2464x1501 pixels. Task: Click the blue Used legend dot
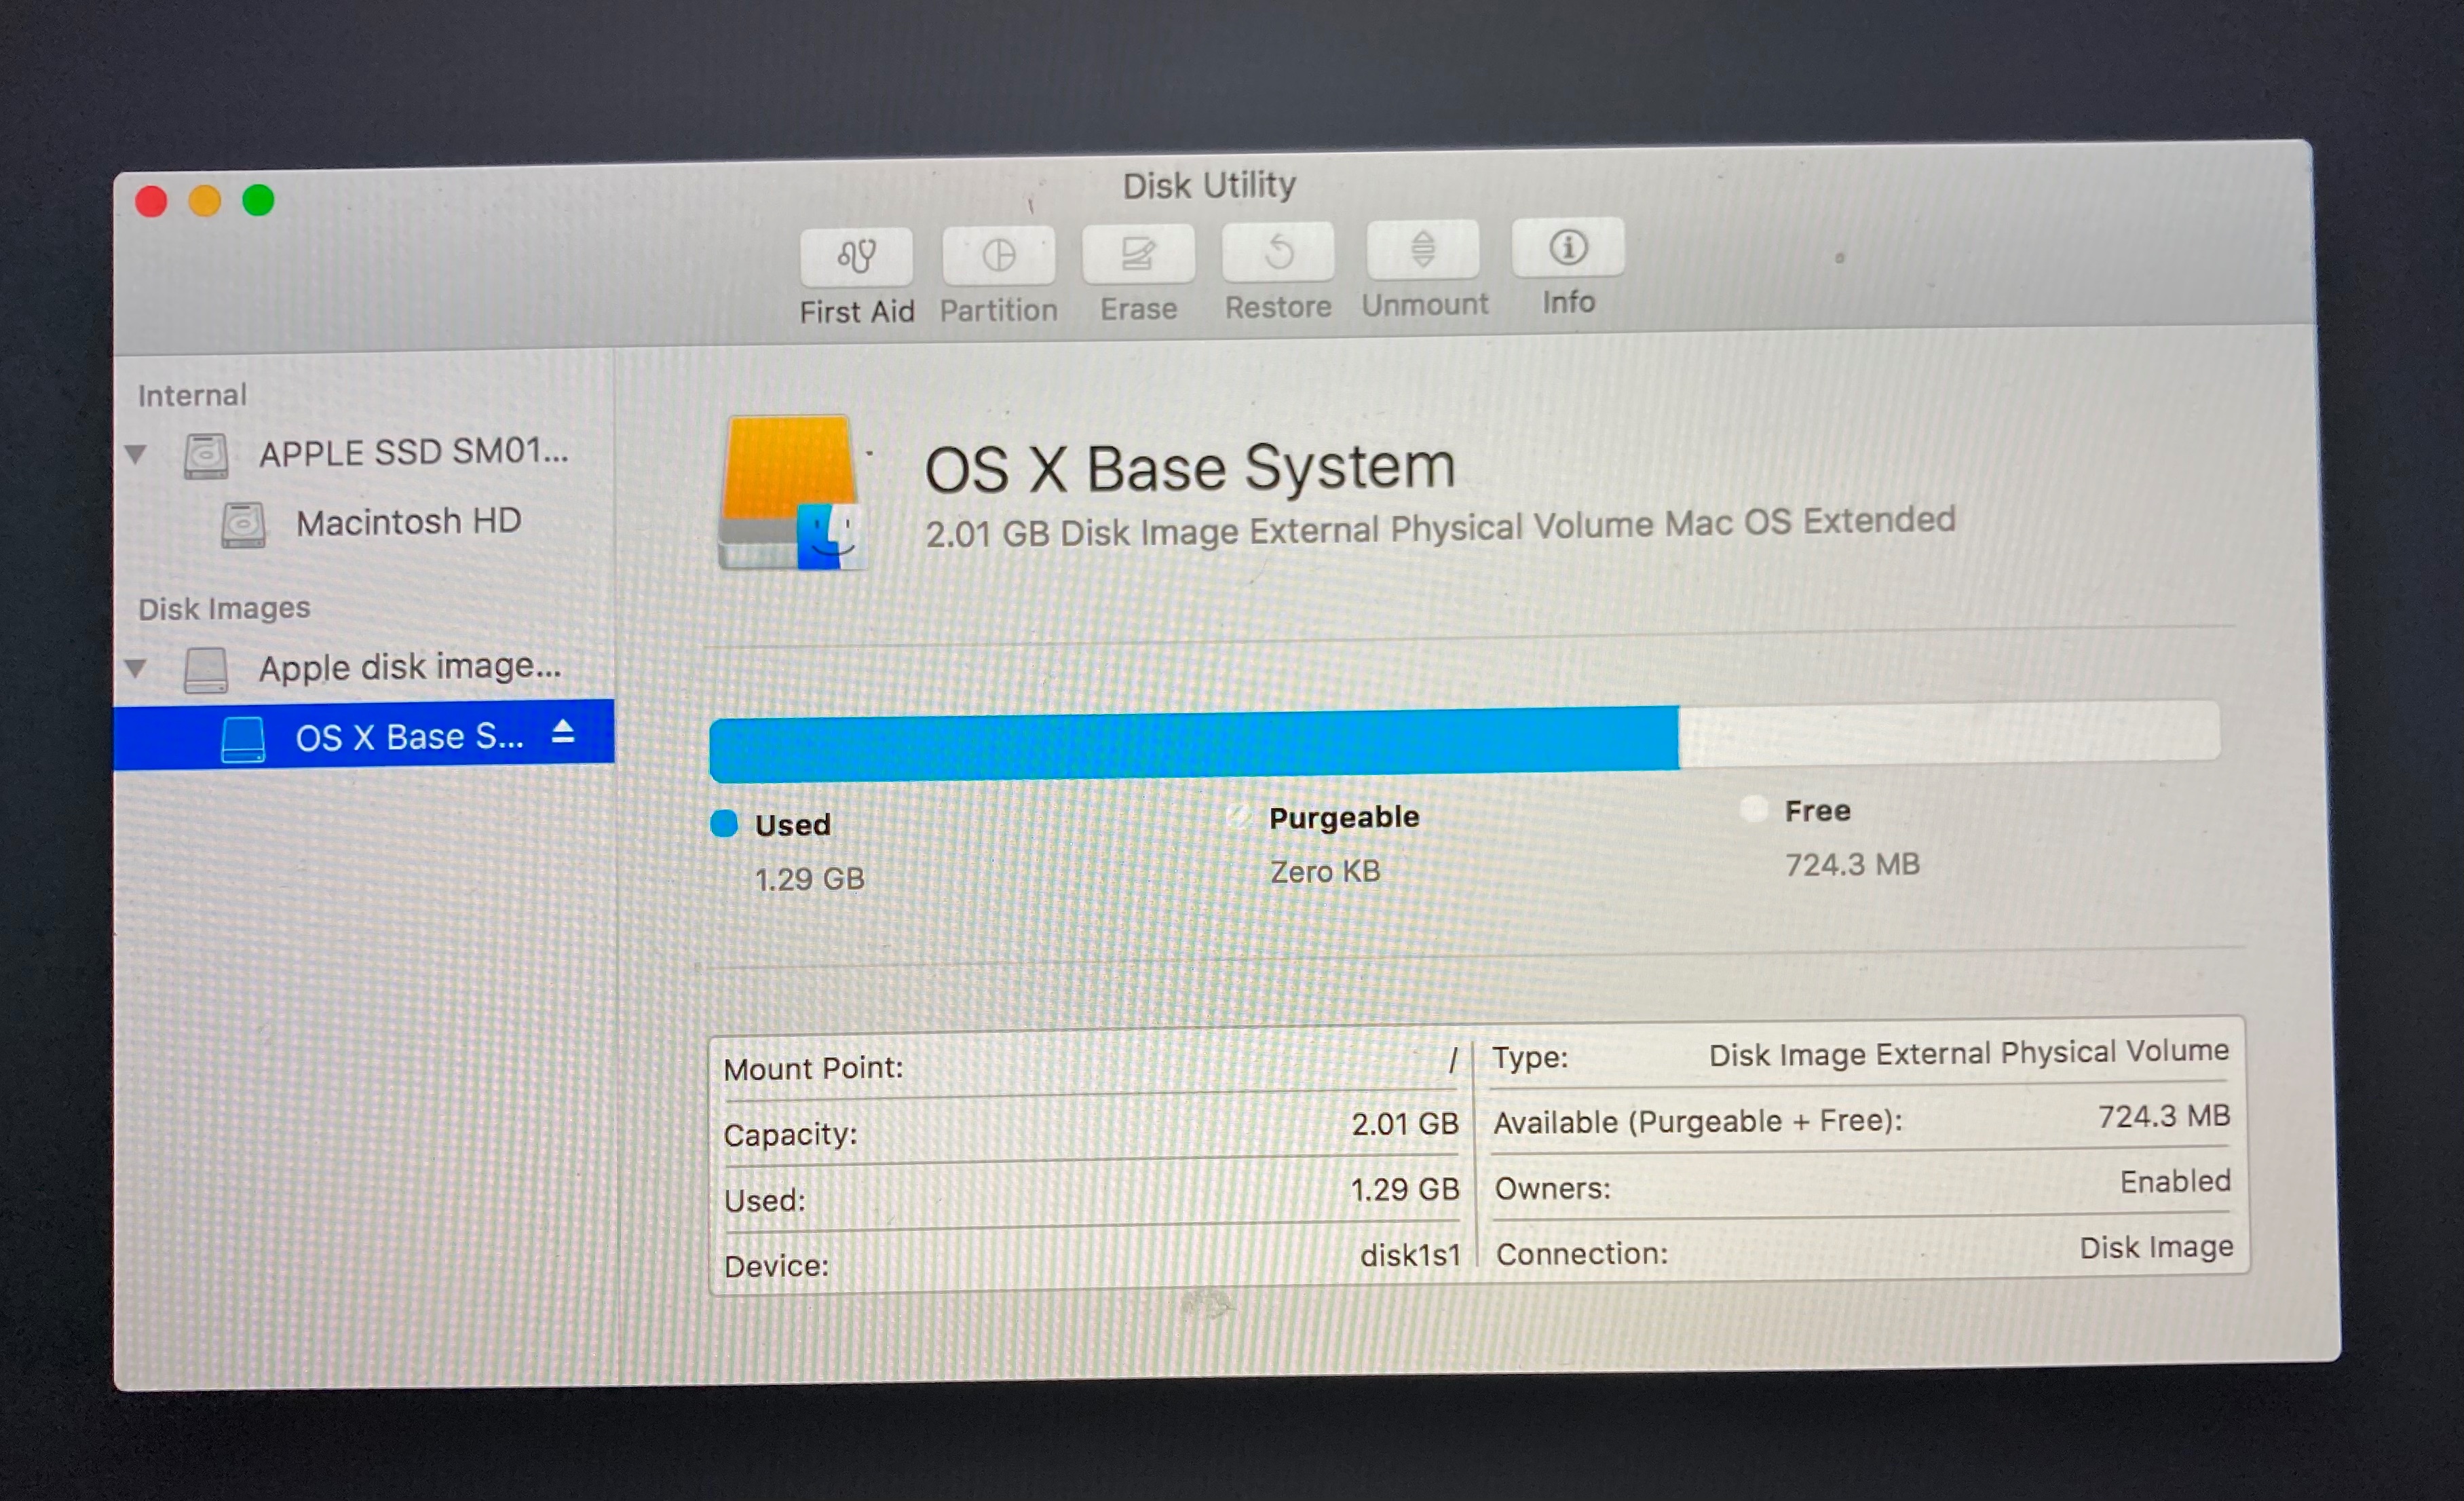pos(724,824)
